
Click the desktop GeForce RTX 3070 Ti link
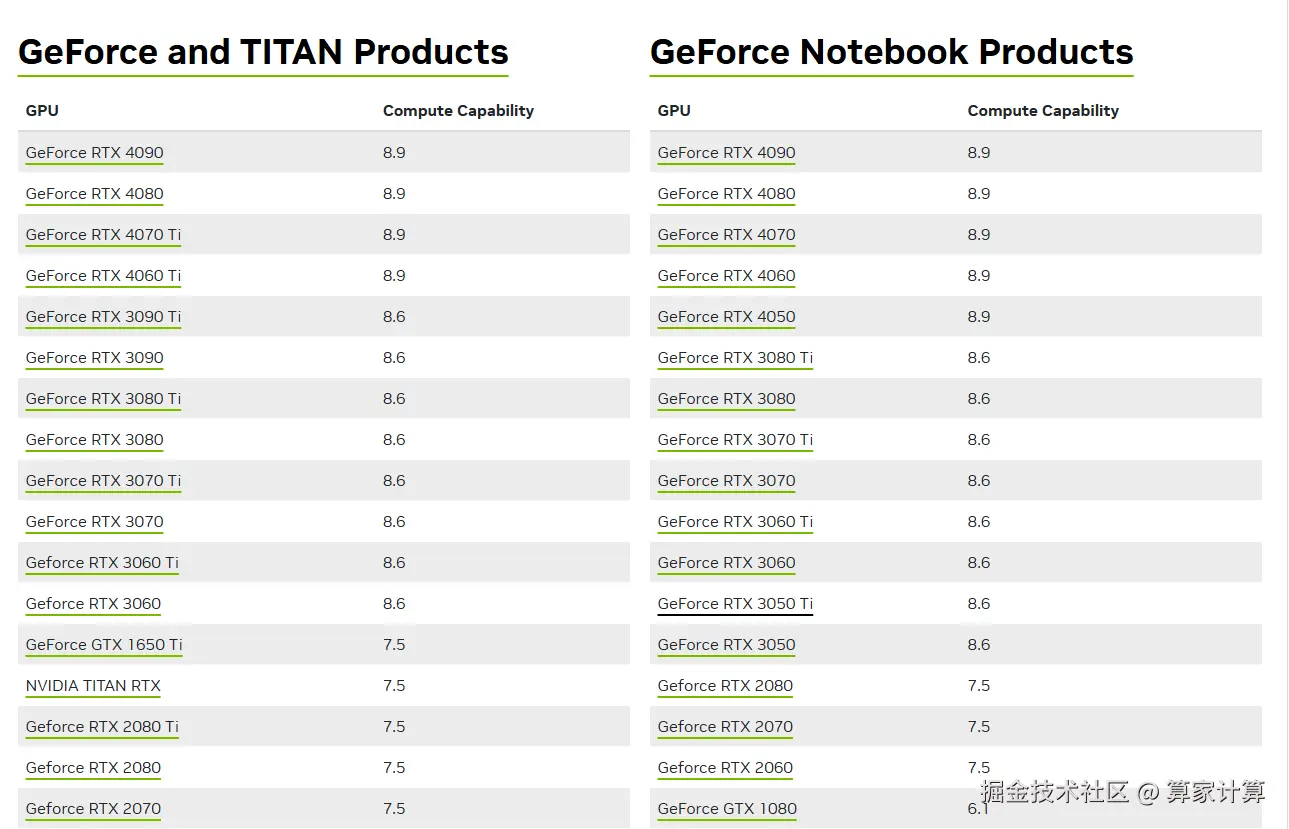(x=103, y=481)
